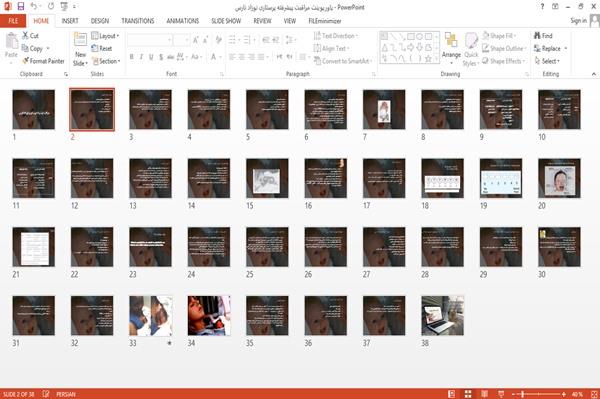Switch to the VIEW tab
Viewport: 600px width, 399px height.
click(x=290, y=21)
